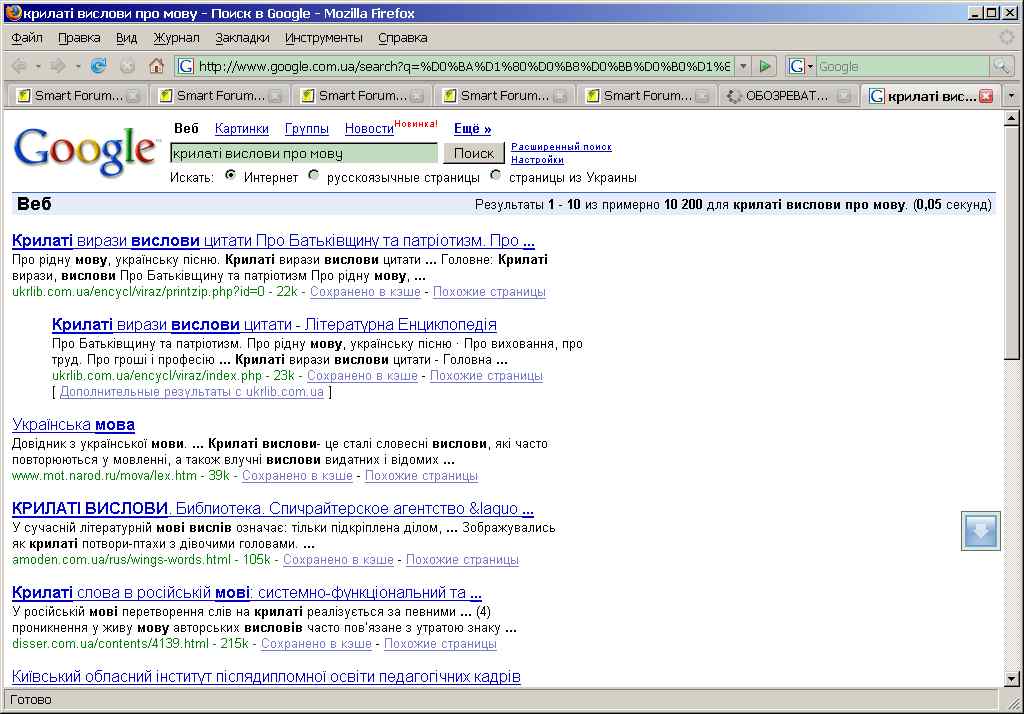Click the 'Ещё »' more link
The height and width of the screenshot is (714, 1024).
[x=472, y=129]
